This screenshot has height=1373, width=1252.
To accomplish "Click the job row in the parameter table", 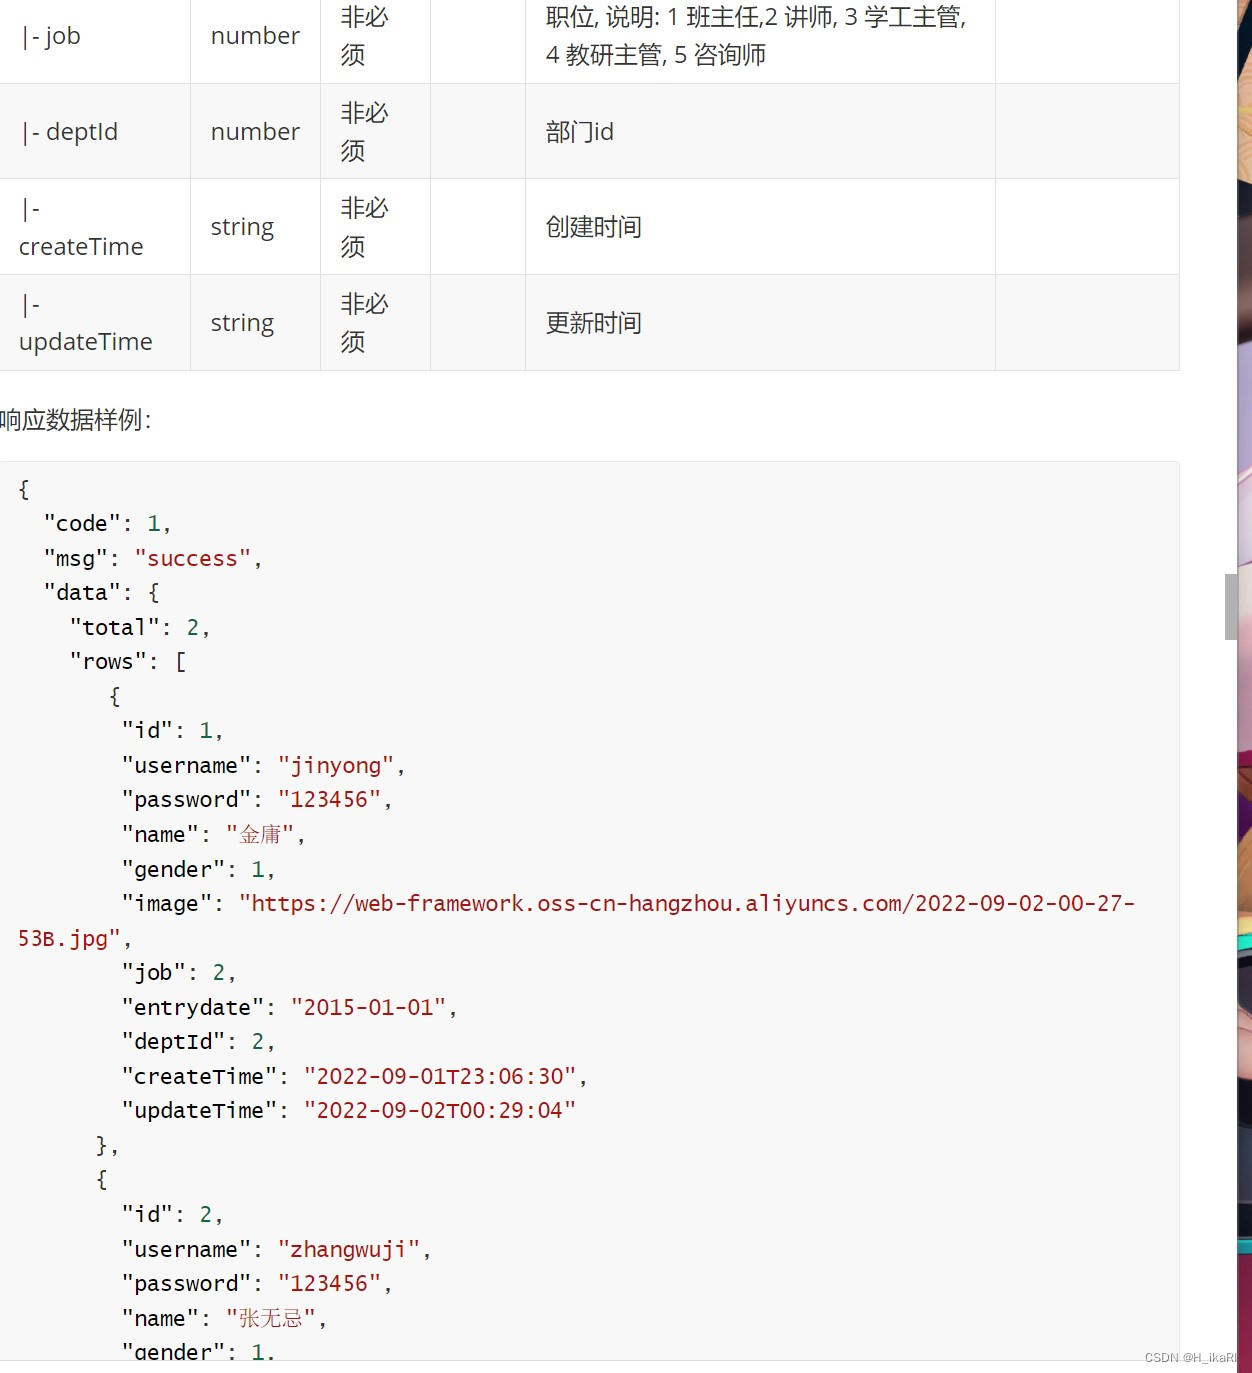I will point(54,35).
